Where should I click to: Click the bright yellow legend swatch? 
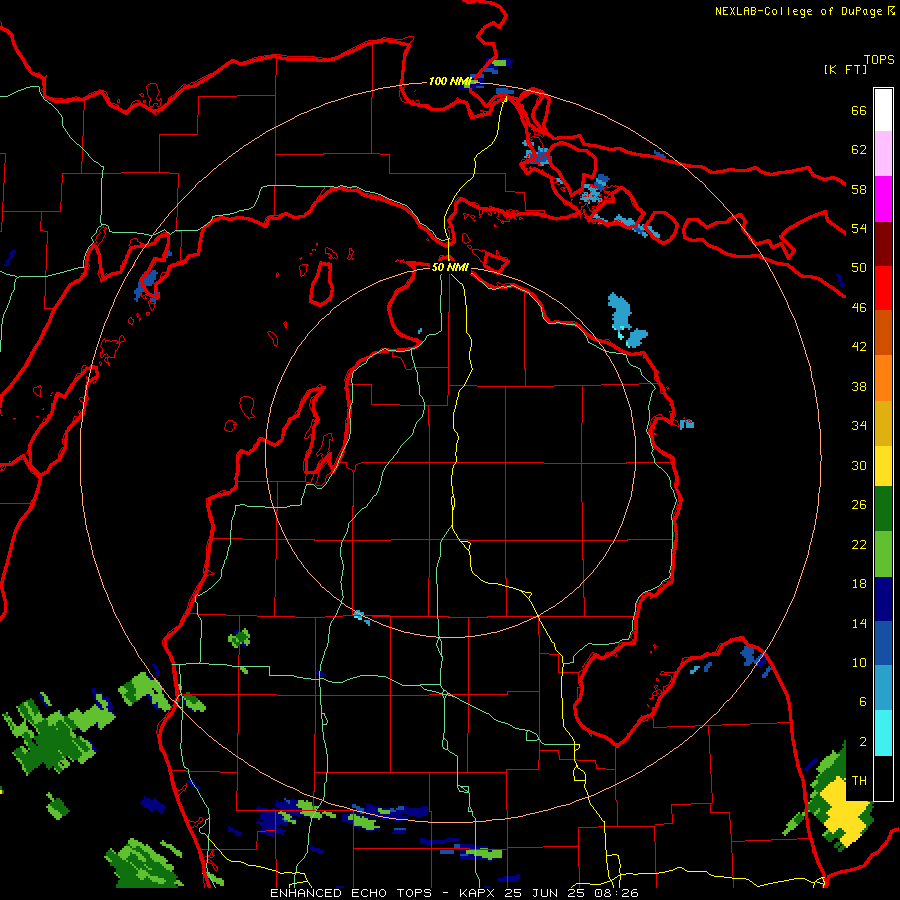point(883,466)
